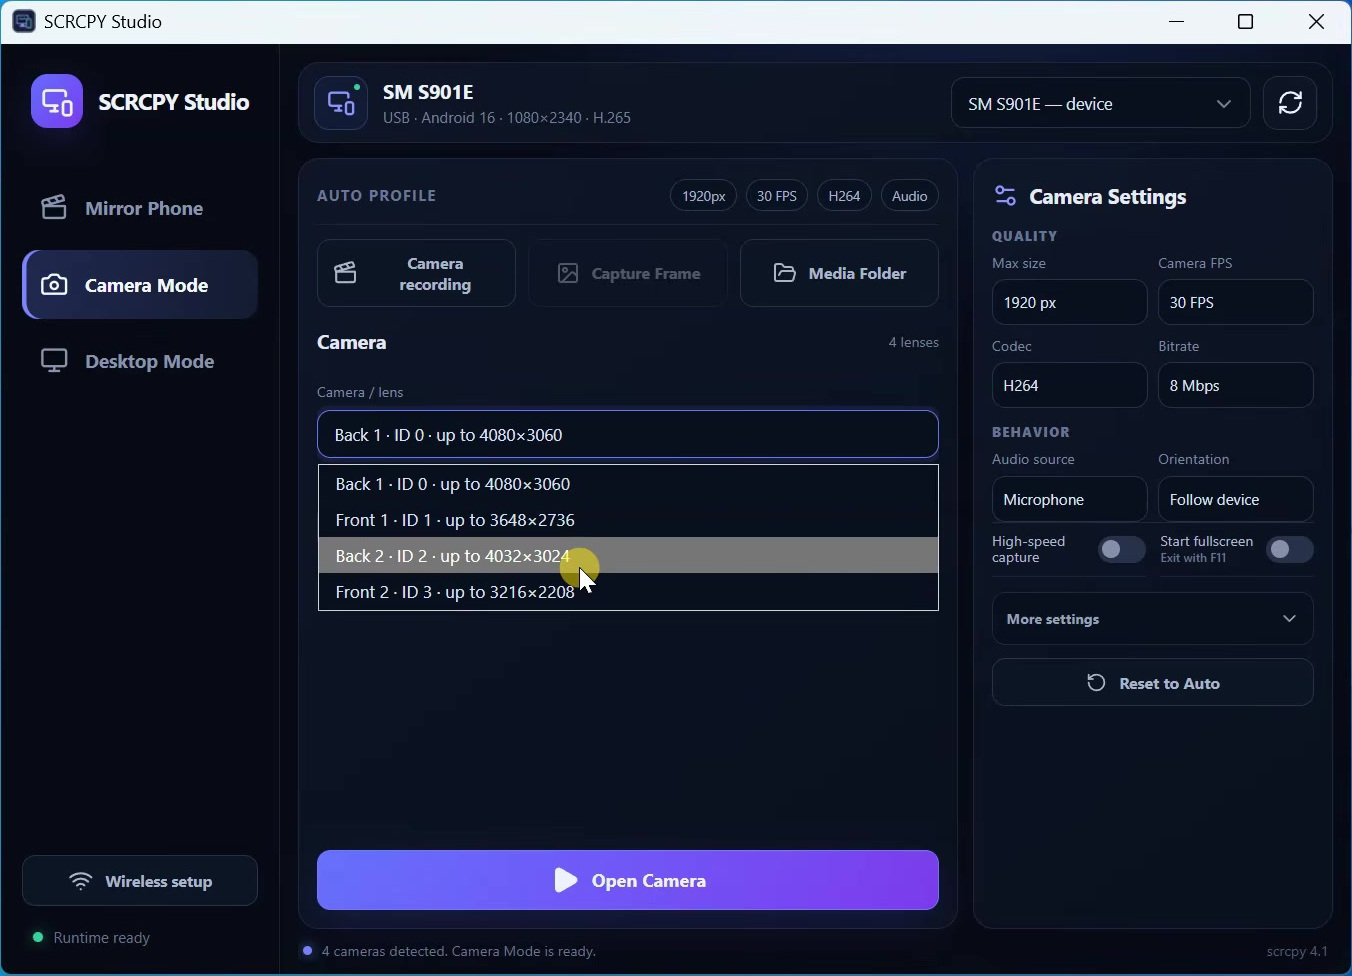Switch to Mirror Phone mode
This screenshot has height=976, width=1352.
pyautogui.click(x=141, y=208)
